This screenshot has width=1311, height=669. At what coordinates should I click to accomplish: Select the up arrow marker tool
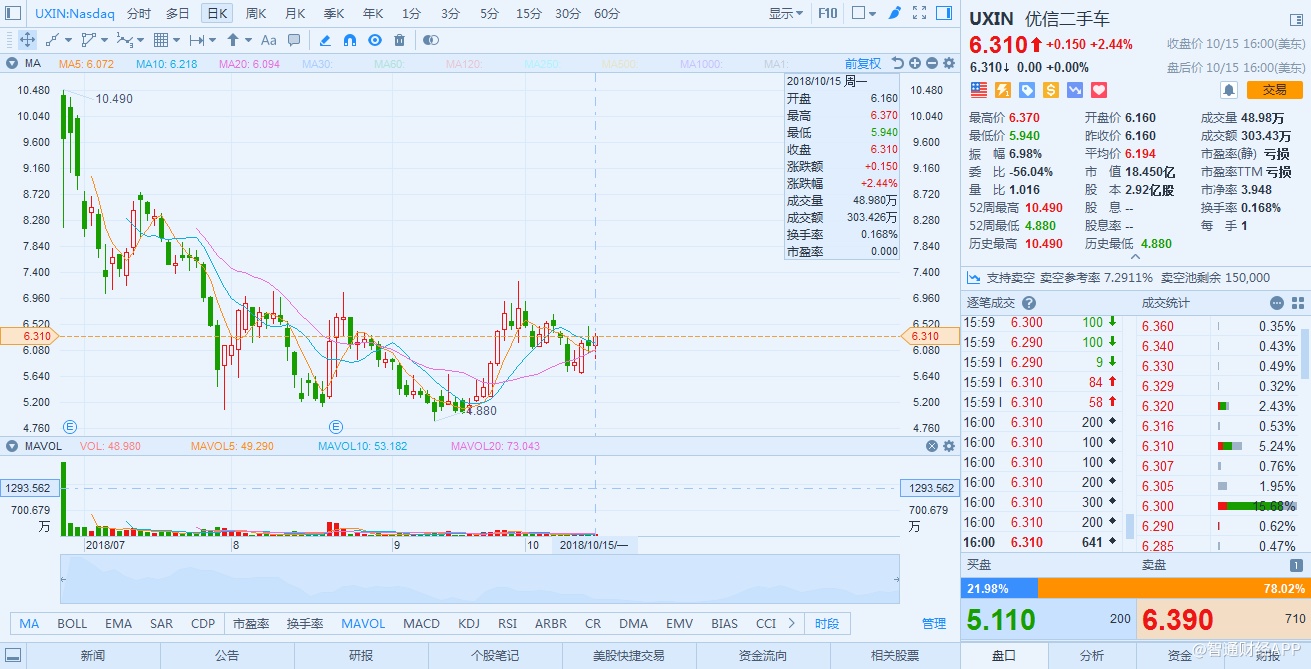pos(233,40)
